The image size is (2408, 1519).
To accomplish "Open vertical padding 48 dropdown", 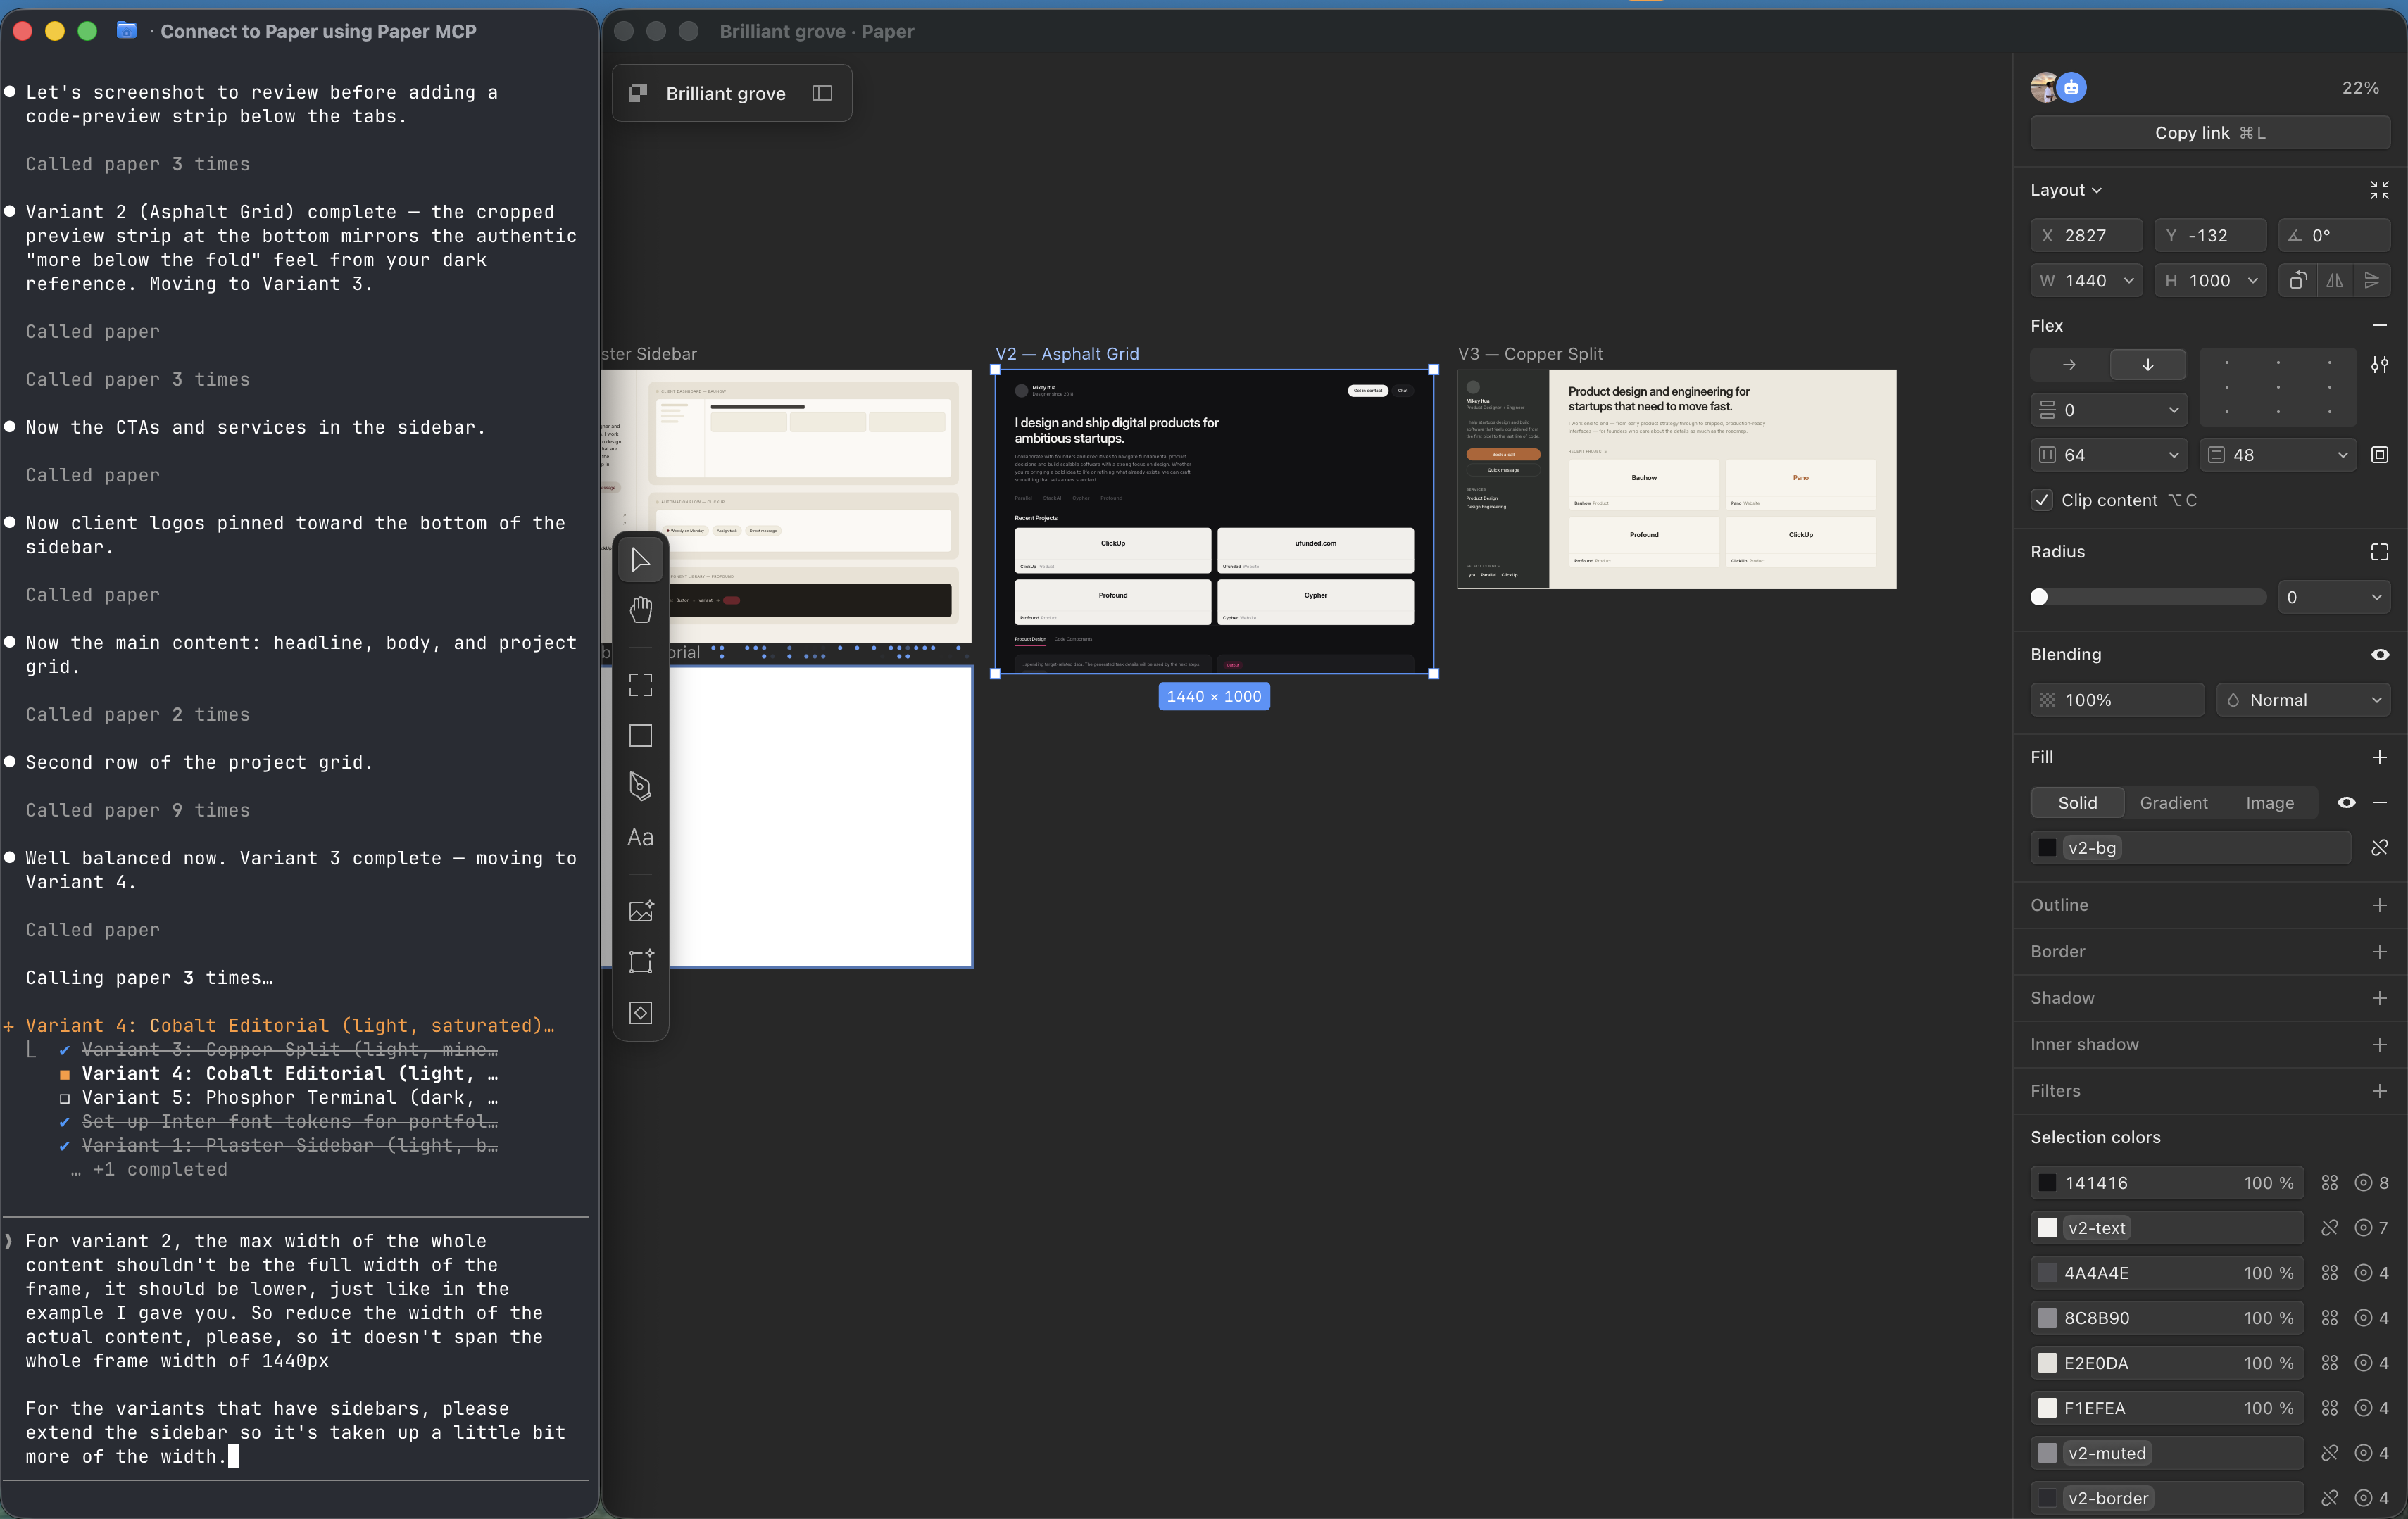I will [x=2342, y=455].
